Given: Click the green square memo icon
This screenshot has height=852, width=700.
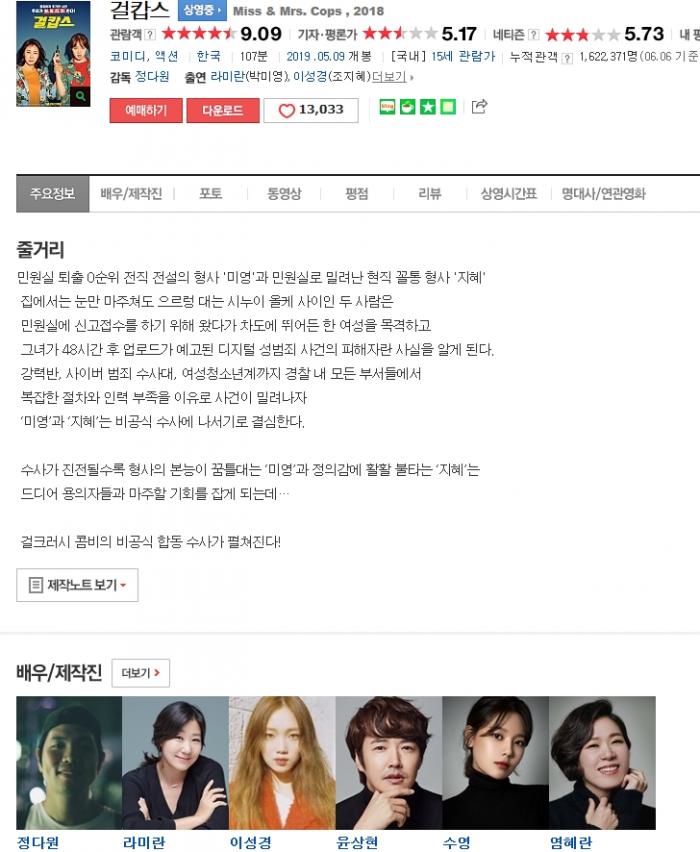Looking at the screenshot, I should pos(448,107).
